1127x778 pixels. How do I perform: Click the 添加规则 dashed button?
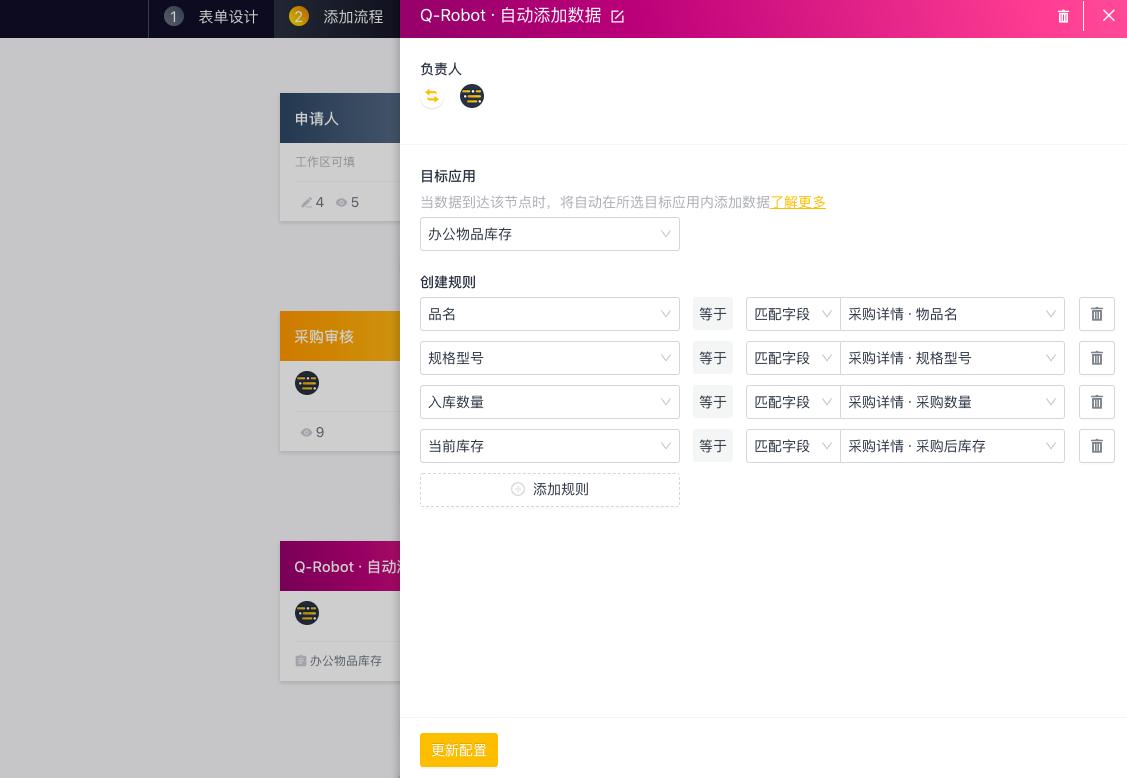550,490
